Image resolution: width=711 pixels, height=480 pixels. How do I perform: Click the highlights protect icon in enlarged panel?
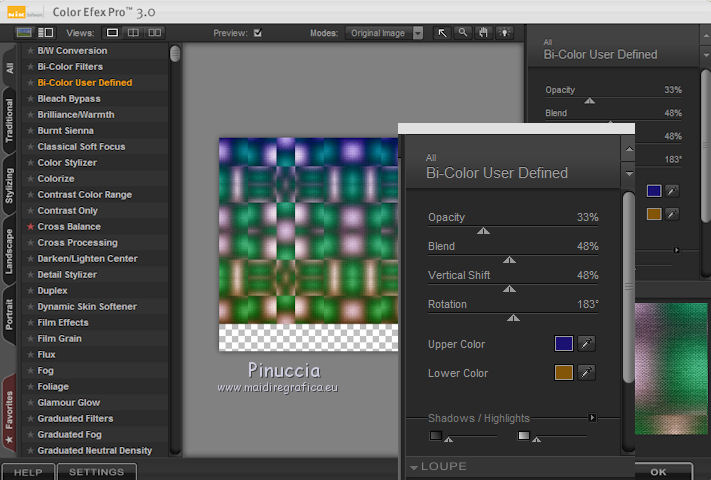coord(524,436)
